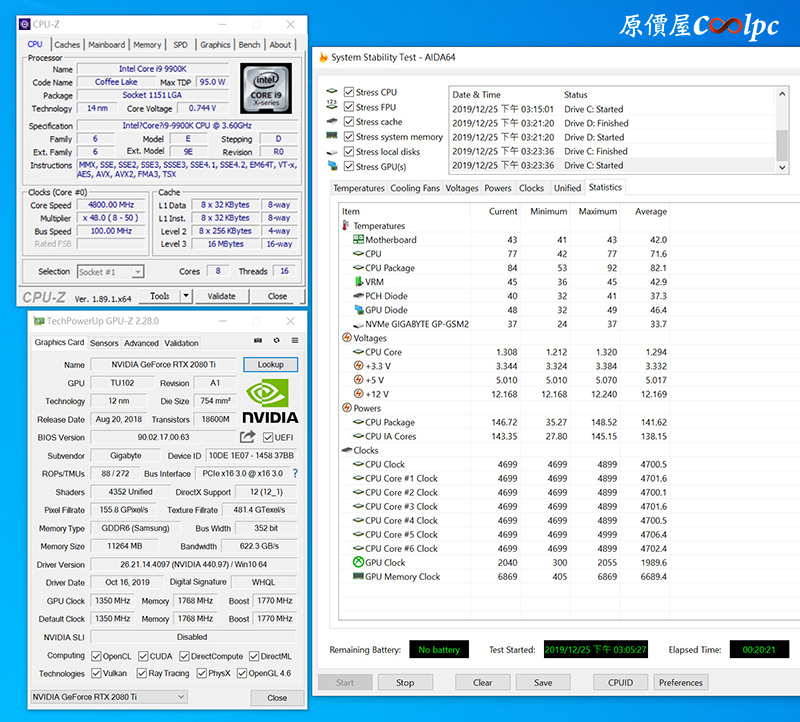Toggle Stress CPU checkbox
The height and width of the screenshot is (722, 800).
click(349, 92)
